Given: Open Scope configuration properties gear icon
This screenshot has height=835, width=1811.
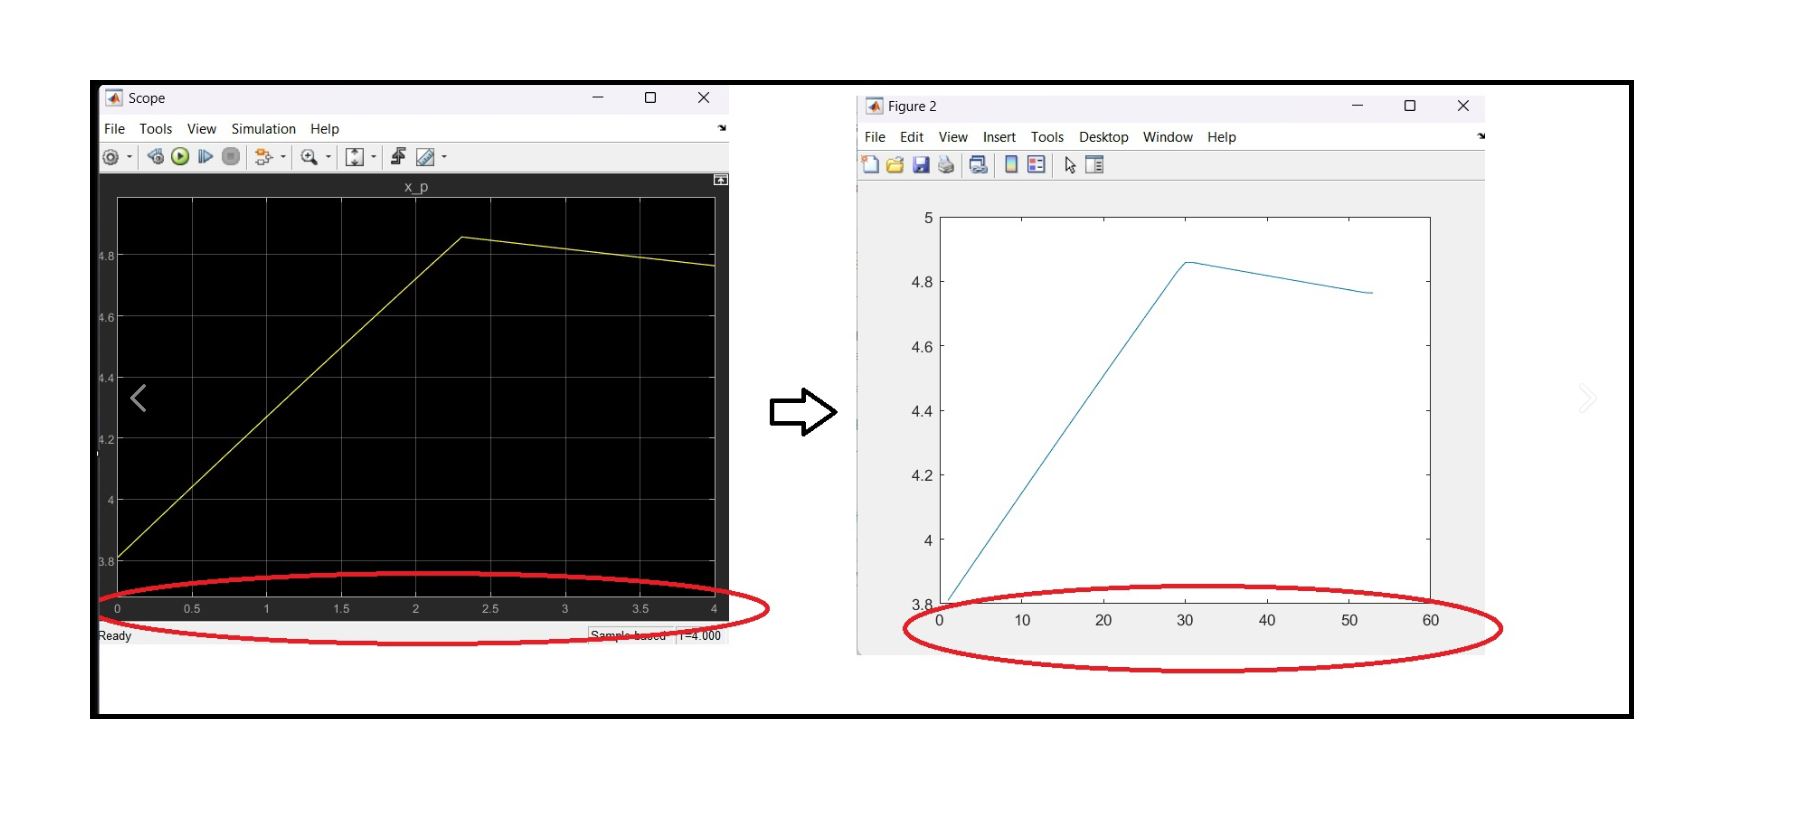Looking at the screenshot, I should (x=111, y=157).
